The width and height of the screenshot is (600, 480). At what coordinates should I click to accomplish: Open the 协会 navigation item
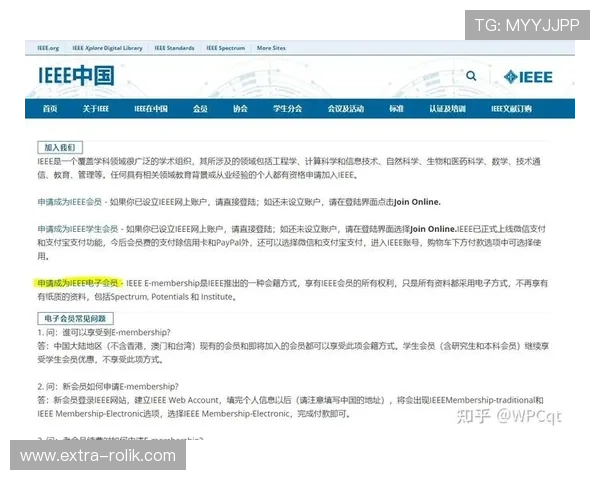[240, 109]
